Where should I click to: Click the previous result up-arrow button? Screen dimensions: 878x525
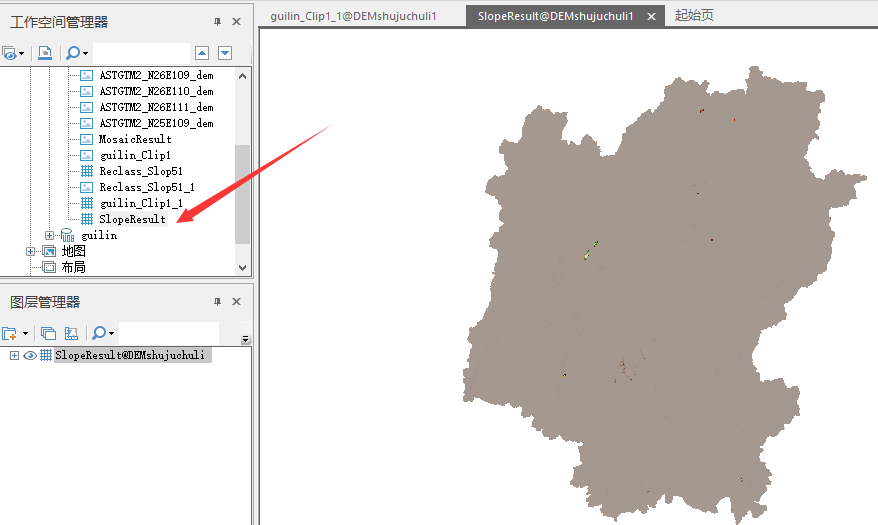202,53
